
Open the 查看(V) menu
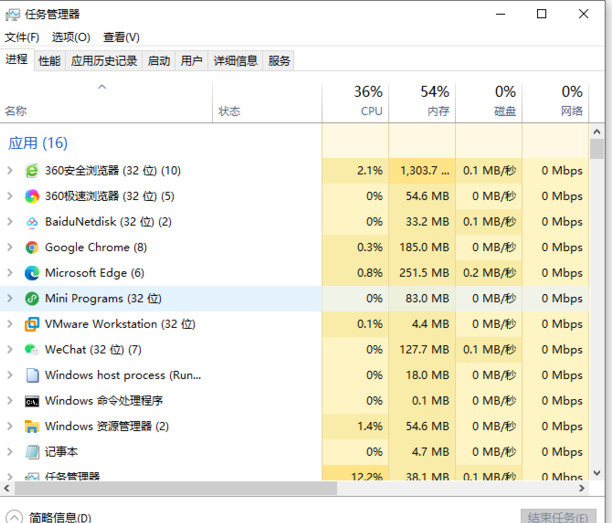click(121, 37)
